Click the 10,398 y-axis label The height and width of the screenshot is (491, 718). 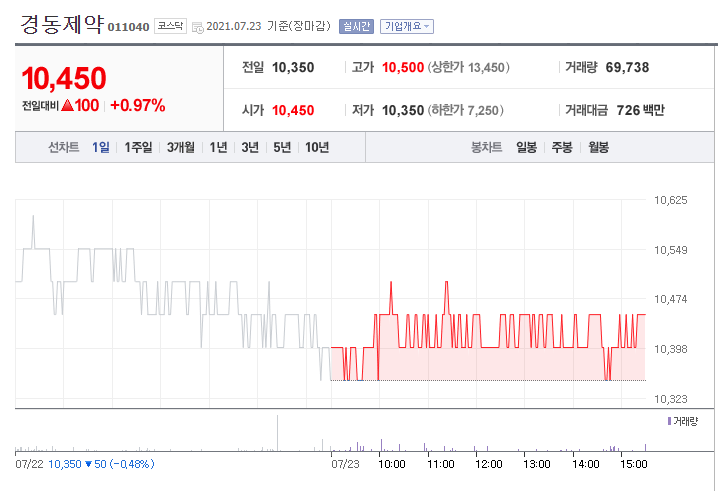pyautogui.click(x=670, y=349)
